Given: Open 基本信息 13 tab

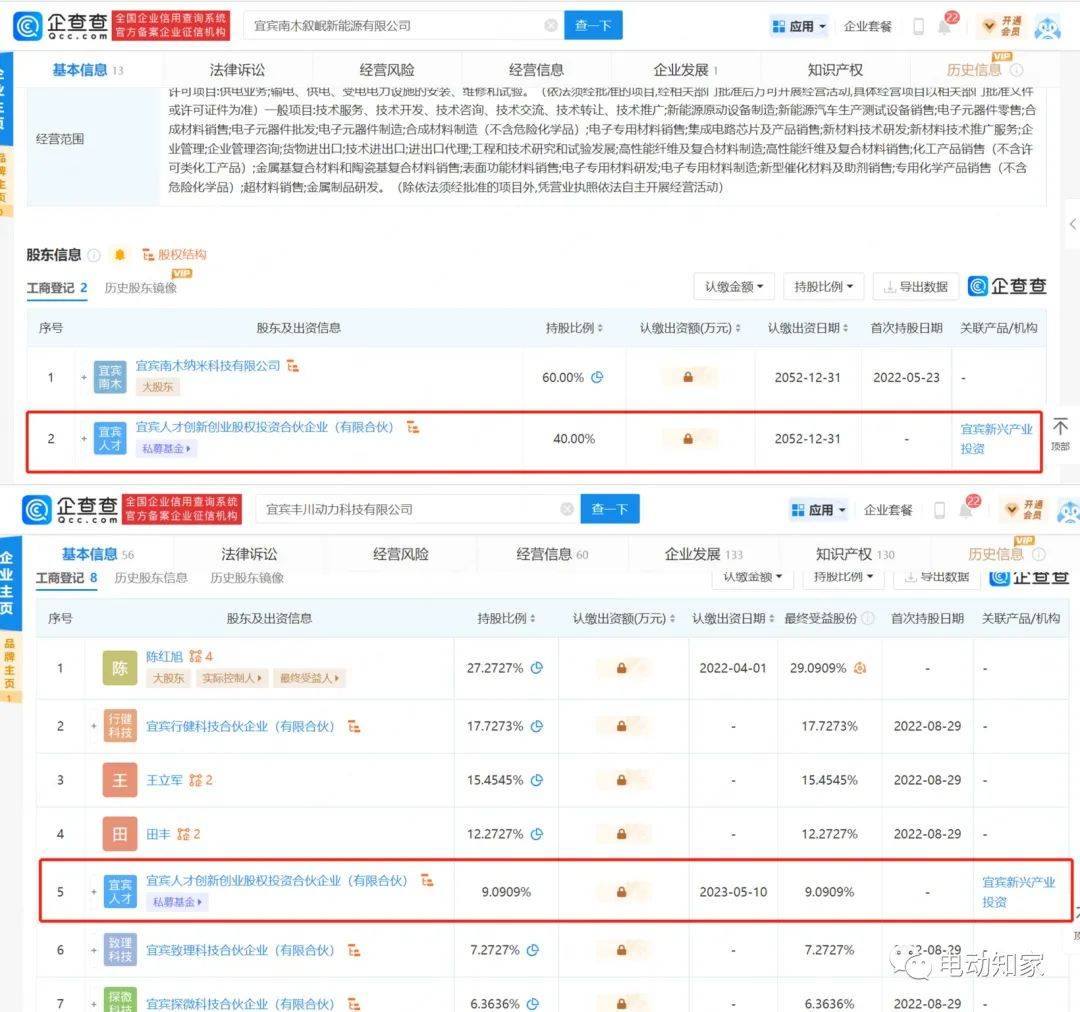Looking at the screenshot, I should 87,70.
